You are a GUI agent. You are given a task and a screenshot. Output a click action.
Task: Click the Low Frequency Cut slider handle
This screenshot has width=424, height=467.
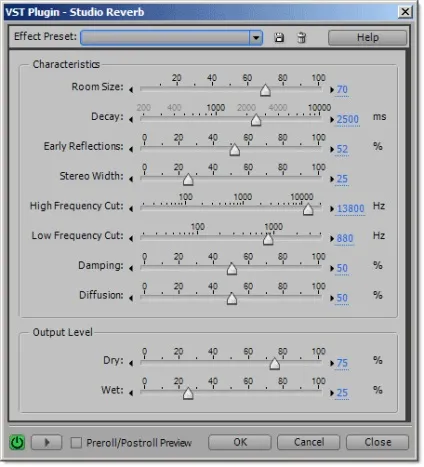tap(268, 239)
